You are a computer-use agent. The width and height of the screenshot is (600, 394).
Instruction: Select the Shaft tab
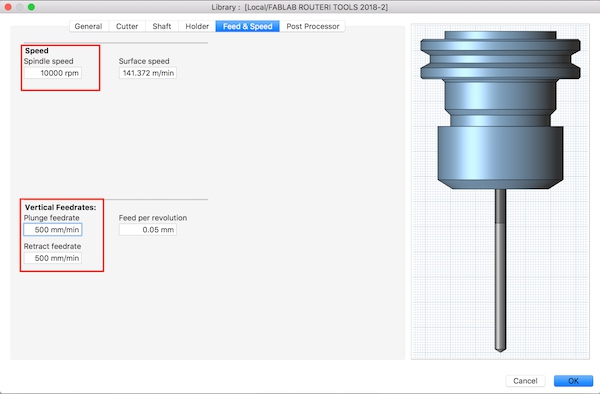(161, 26)
